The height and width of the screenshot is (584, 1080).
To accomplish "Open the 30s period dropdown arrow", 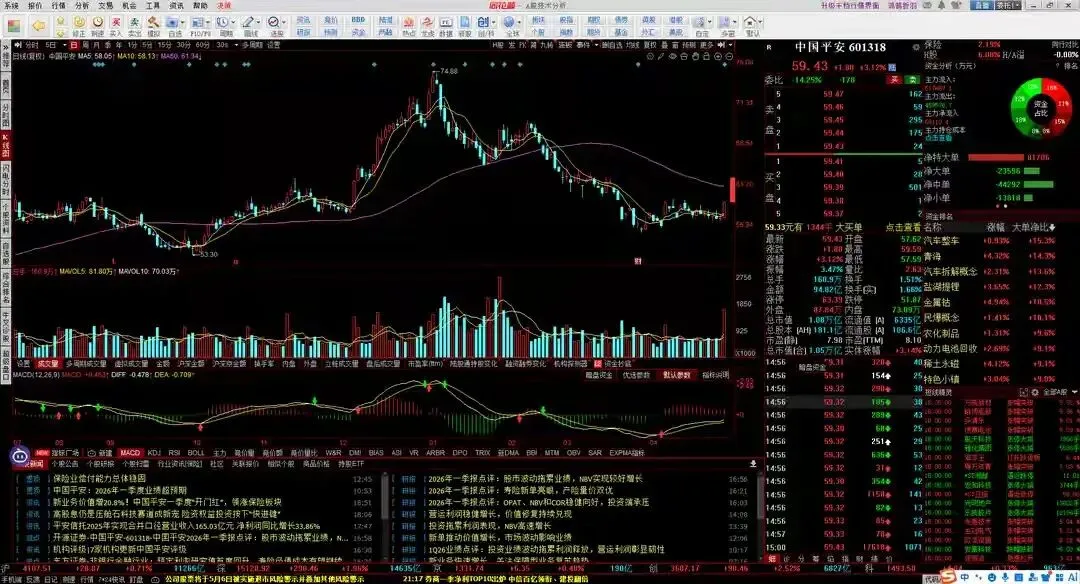I will click(236, 45).
